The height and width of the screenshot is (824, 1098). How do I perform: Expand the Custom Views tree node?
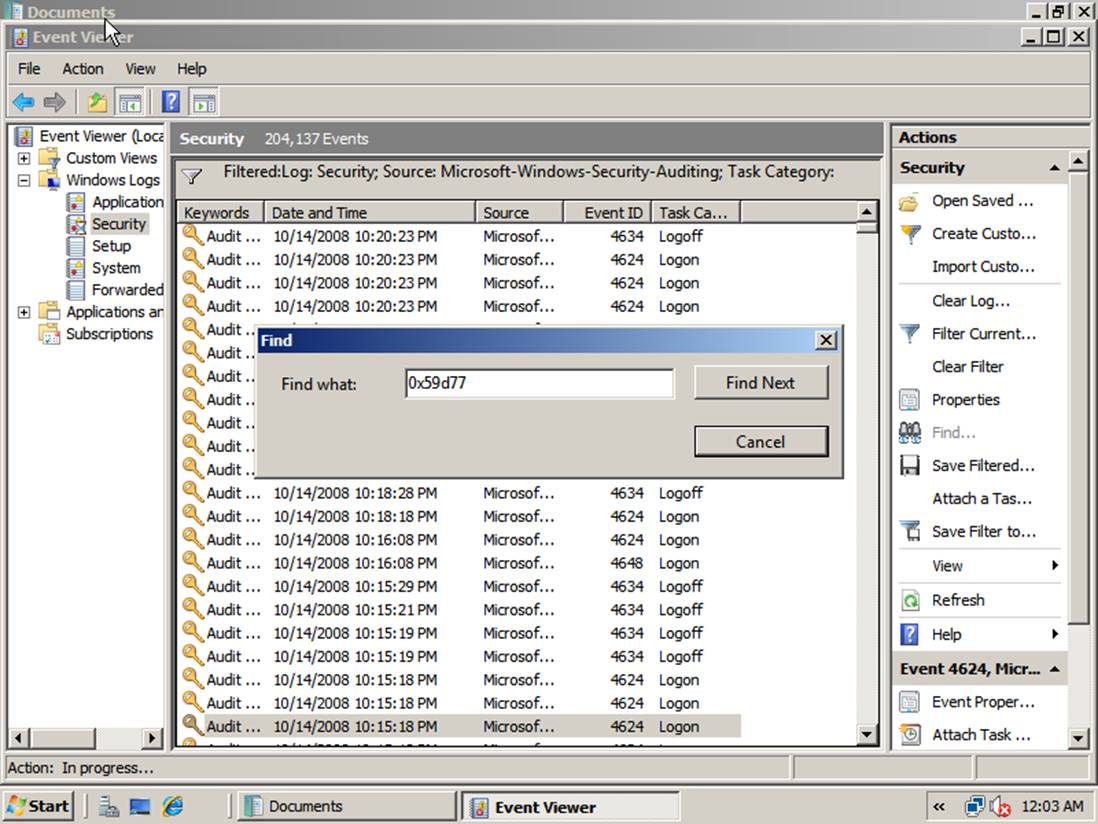click(x=24, y=158)
